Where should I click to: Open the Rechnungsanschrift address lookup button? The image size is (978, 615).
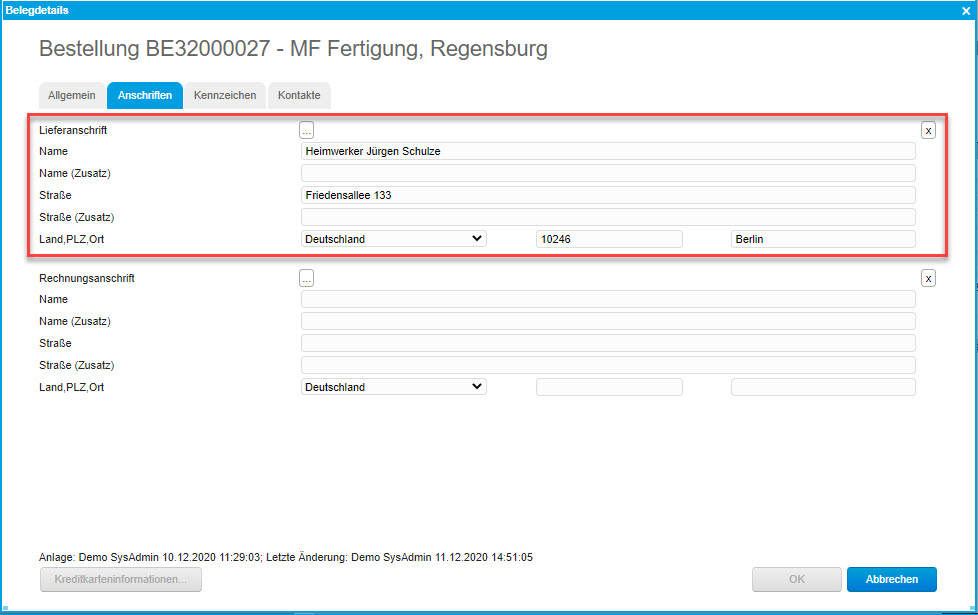tap(307, 278)
